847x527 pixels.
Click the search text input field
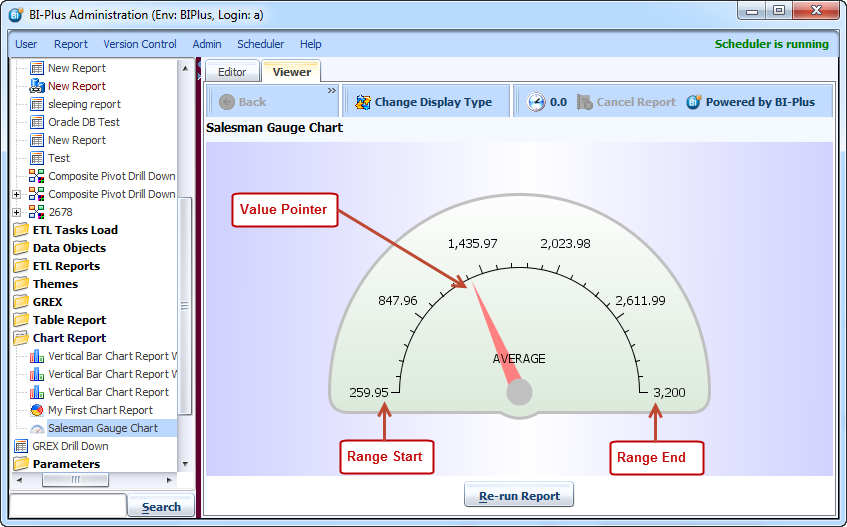coord(67,506)
